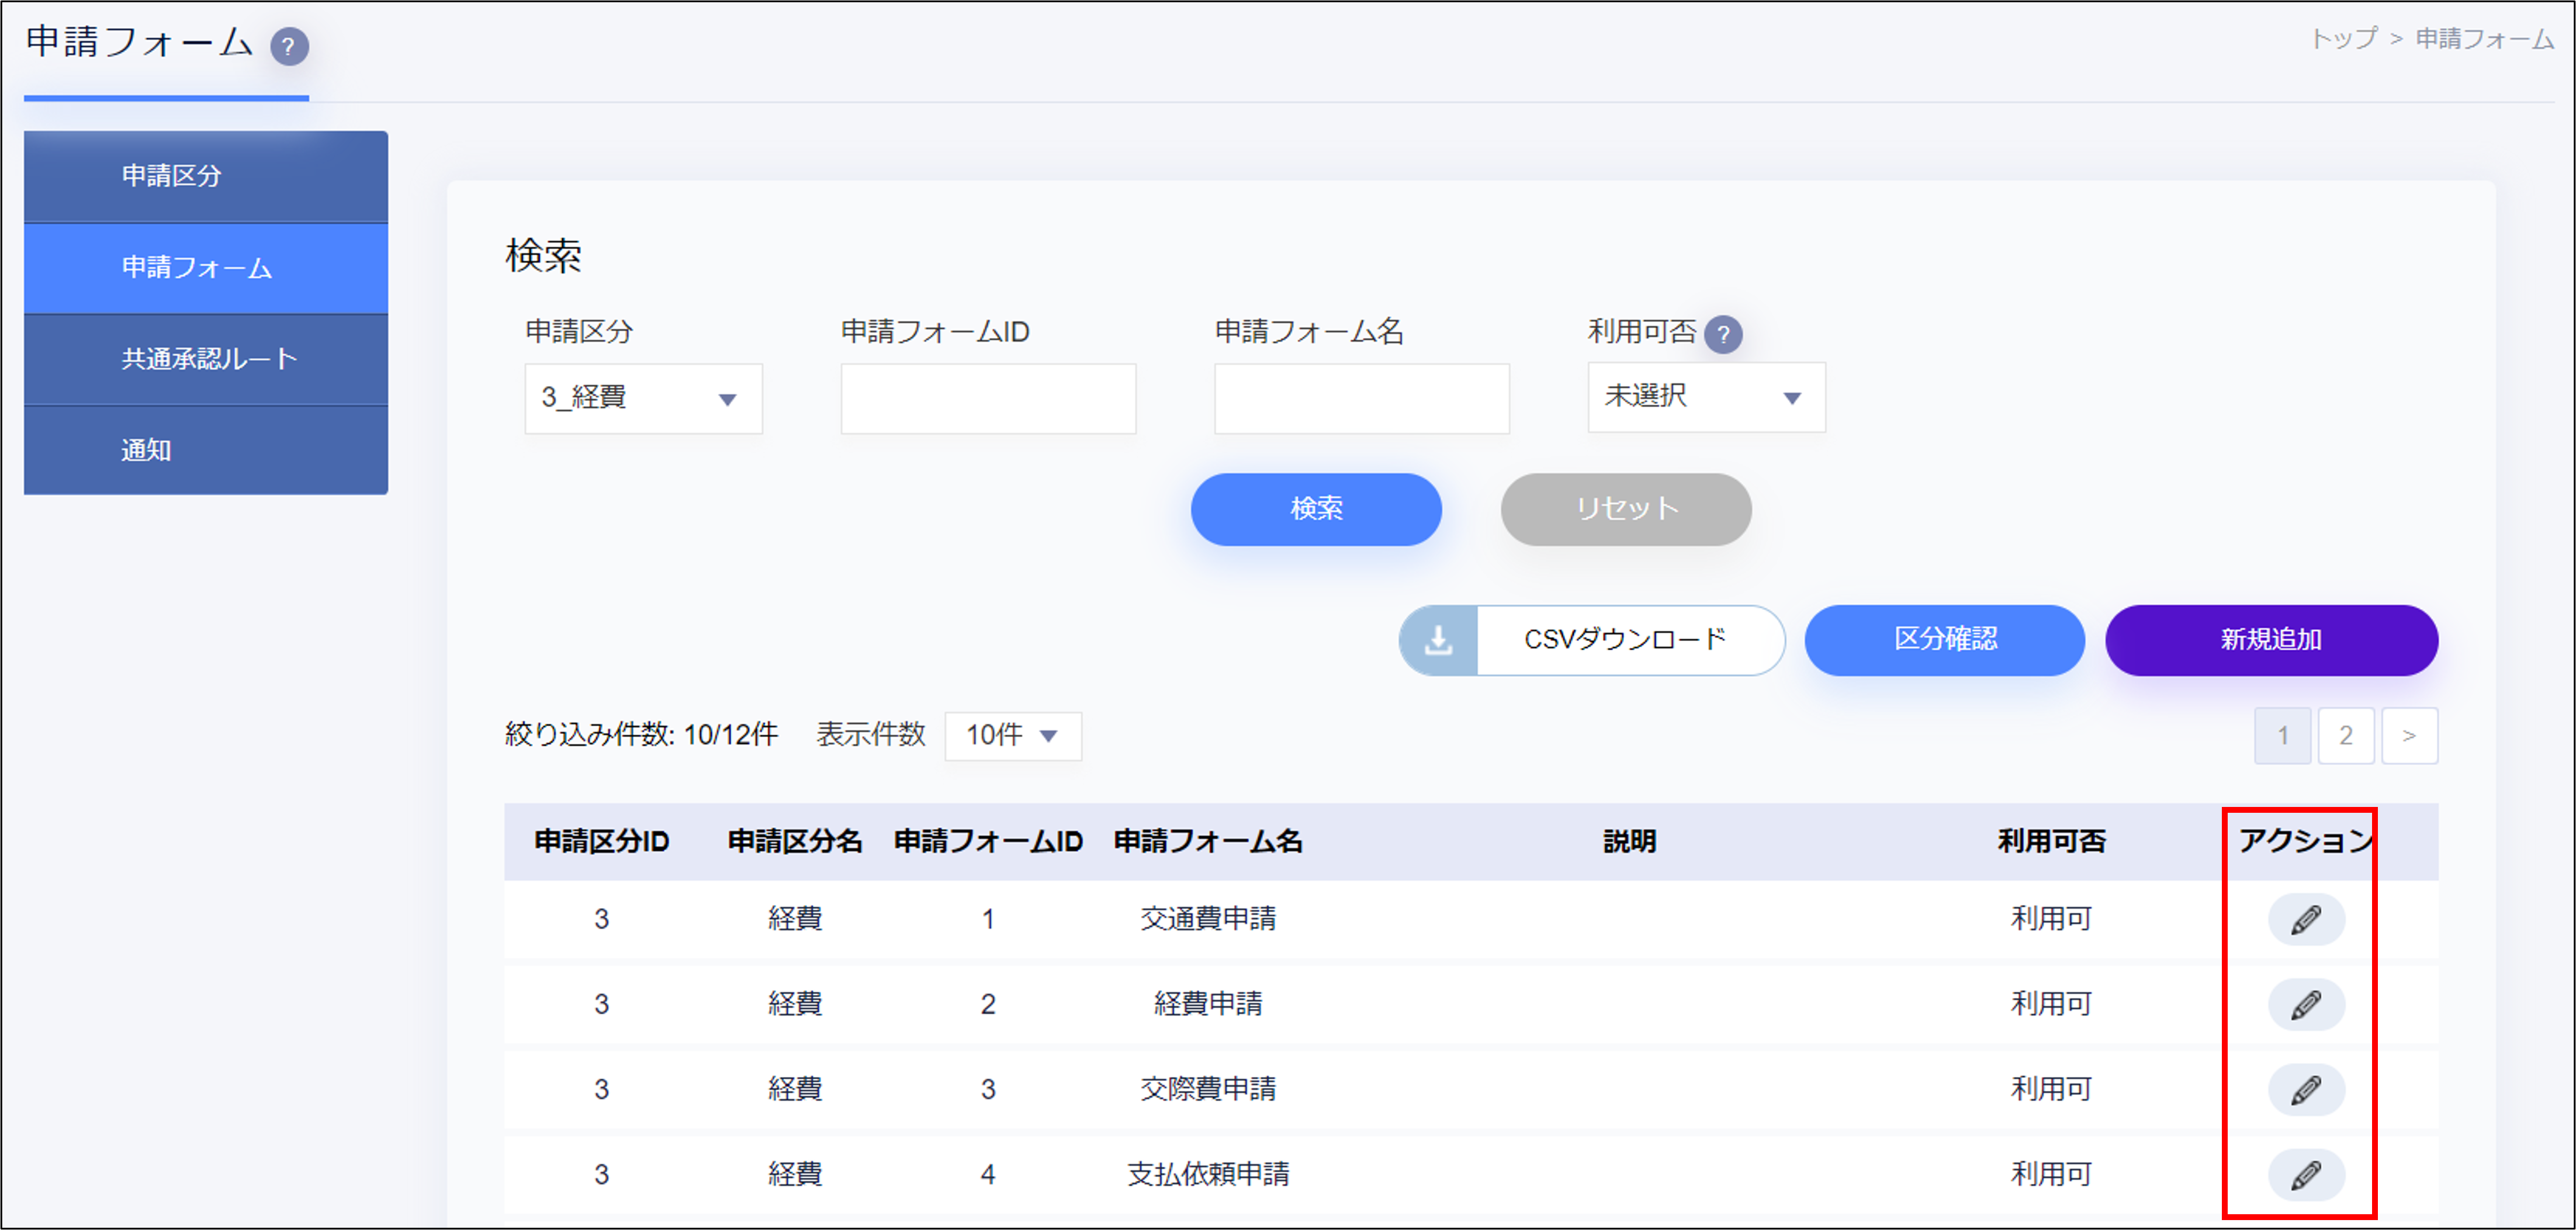The image size is (2576, 1230).
Task: Edit the 交際費申請 row with pencil icon
Action: click(2305, 1089)
